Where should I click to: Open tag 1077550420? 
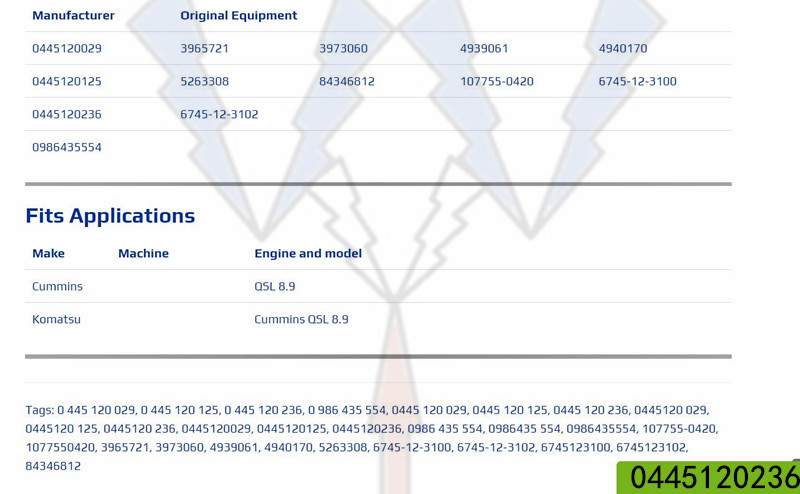pyautogui.click(x=60, y=448)
